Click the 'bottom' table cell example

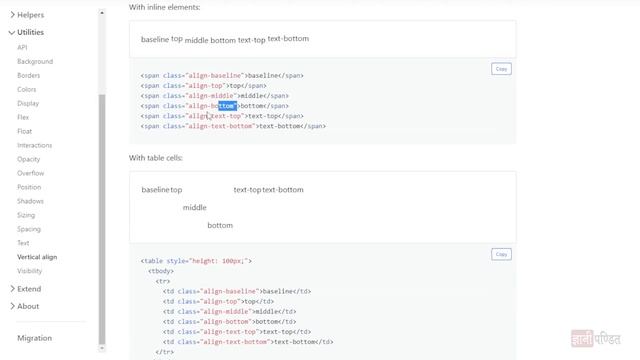point(220,225)
